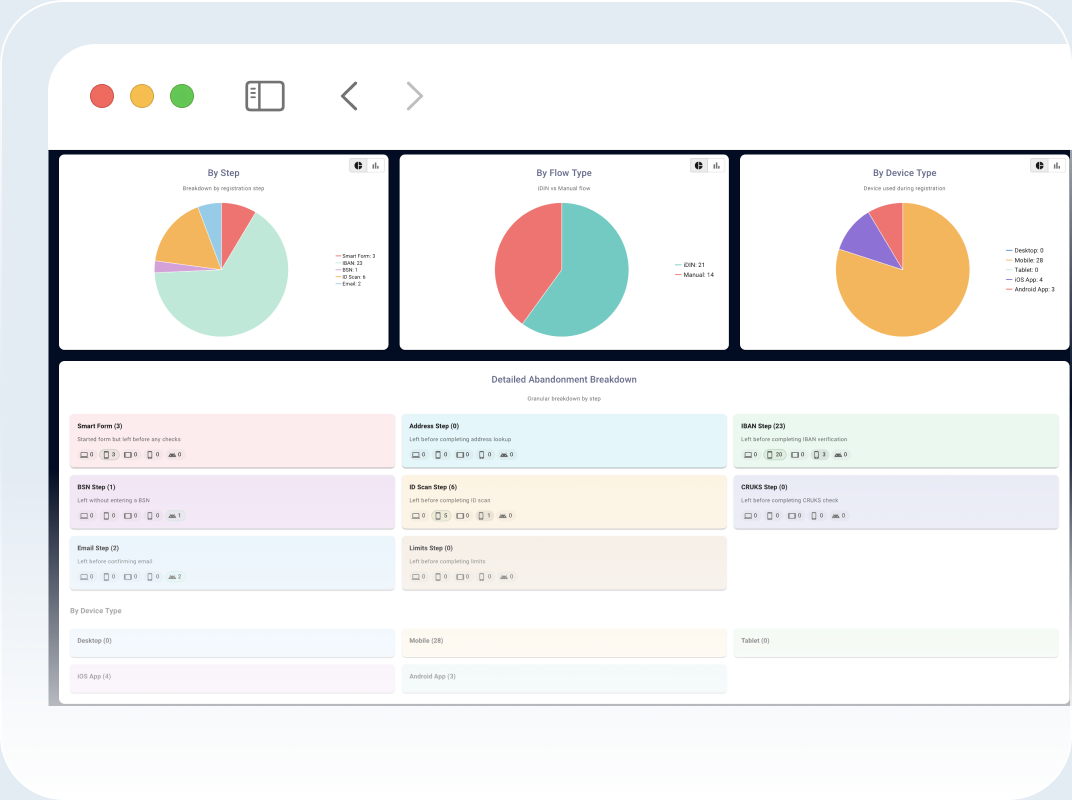Expand the iOS App (4) device row
The width and height of the screenshot is (1072, 800).
coord(232,678)
